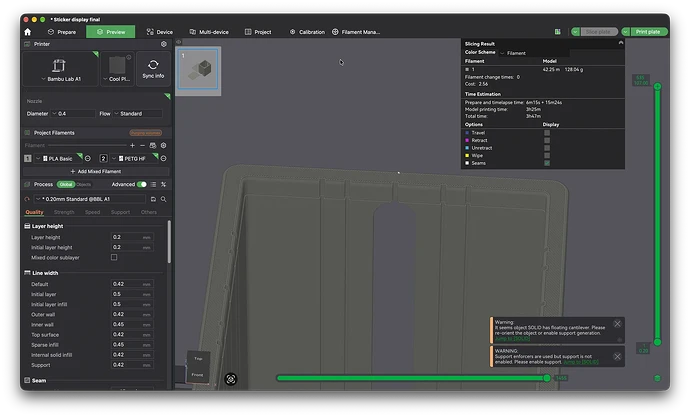The height and width of the screenshot is (417, 690).
Task: Toggle Retract display checkbox
Action: [547, 140]
